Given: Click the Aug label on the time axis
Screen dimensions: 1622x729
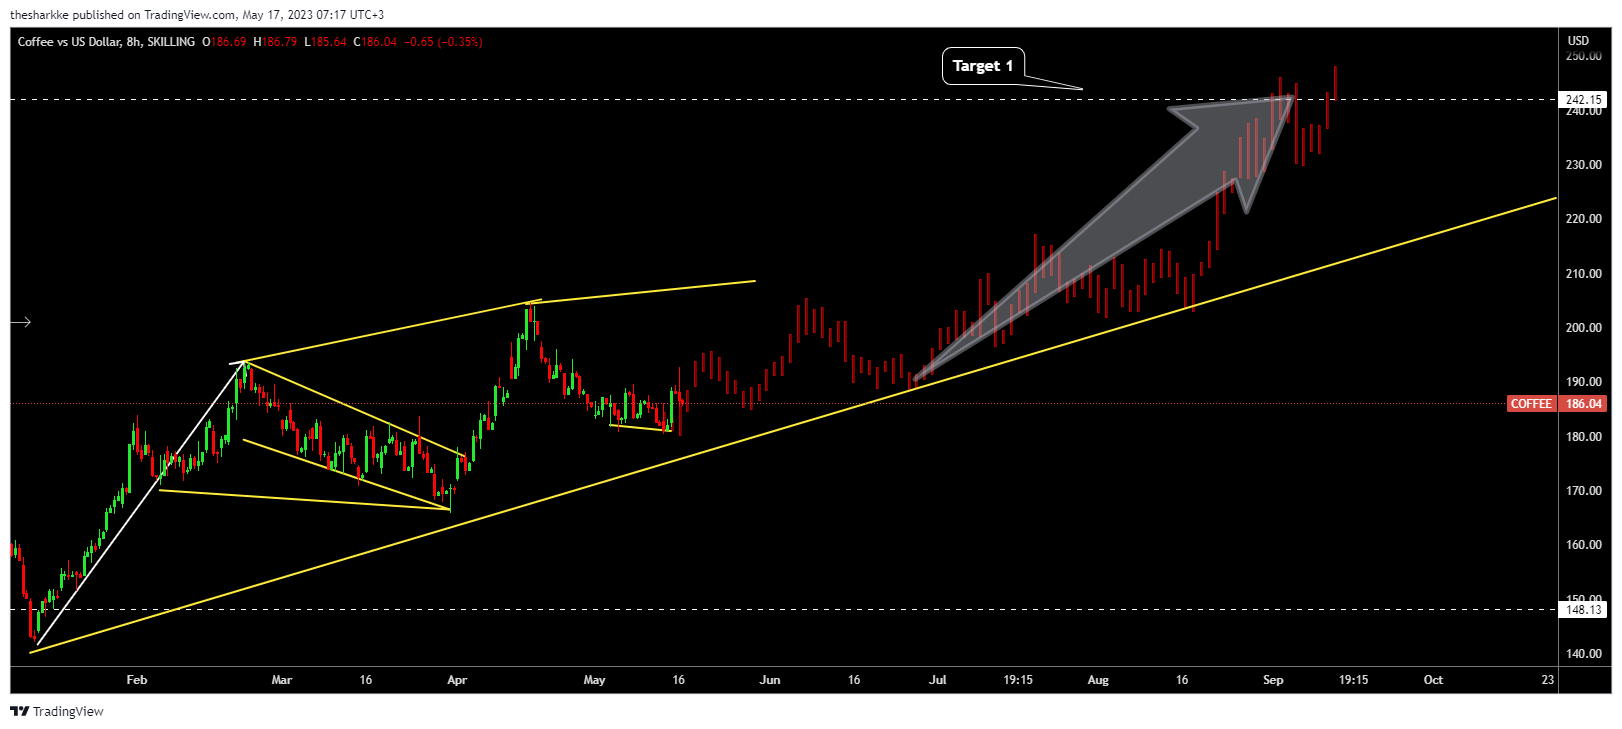Looking at the screenshot, I should point(1098,680).
